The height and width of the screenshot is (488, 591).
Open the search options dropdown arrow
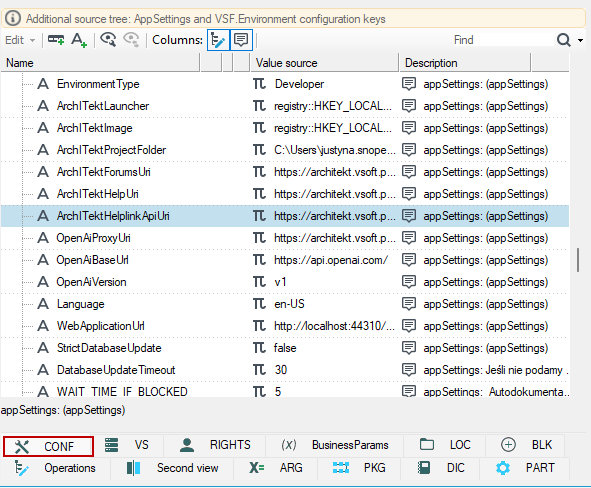click(580, 40)
